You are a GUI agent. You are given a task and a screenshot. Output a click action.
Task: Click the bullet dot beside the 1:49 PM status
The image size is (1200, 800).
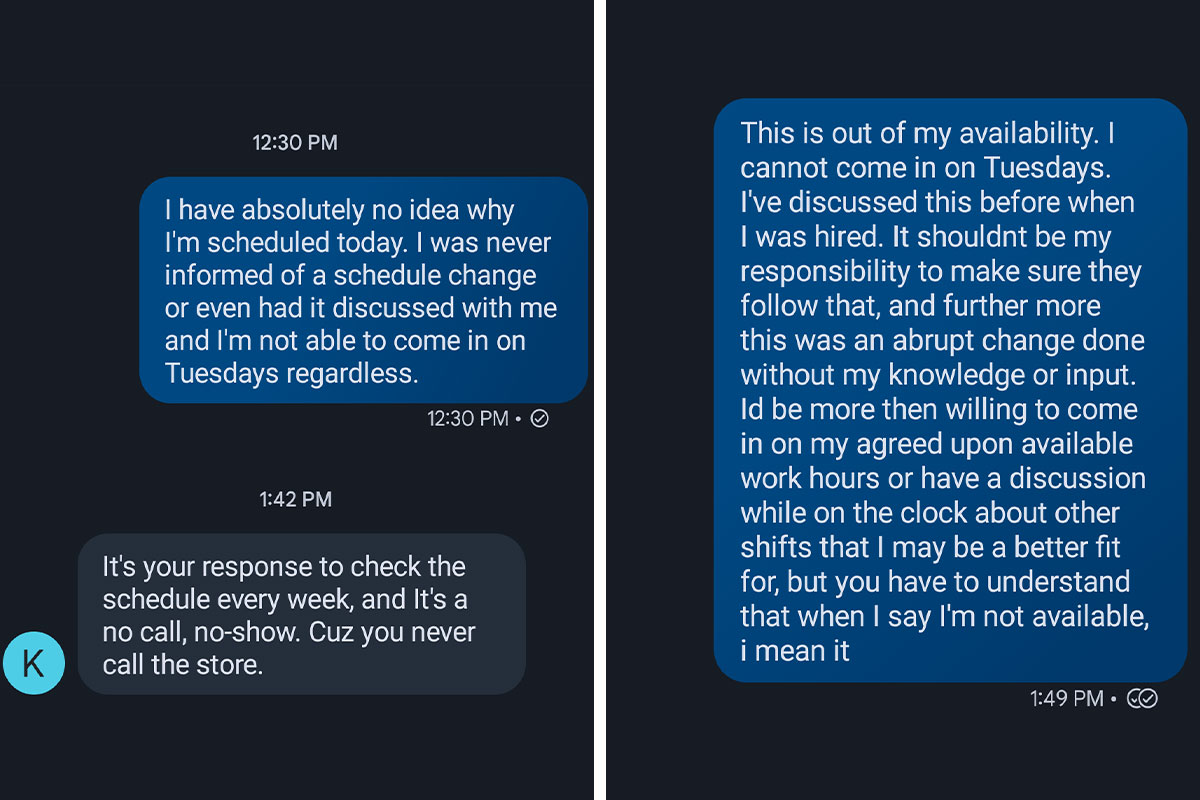coord(1114,700)
